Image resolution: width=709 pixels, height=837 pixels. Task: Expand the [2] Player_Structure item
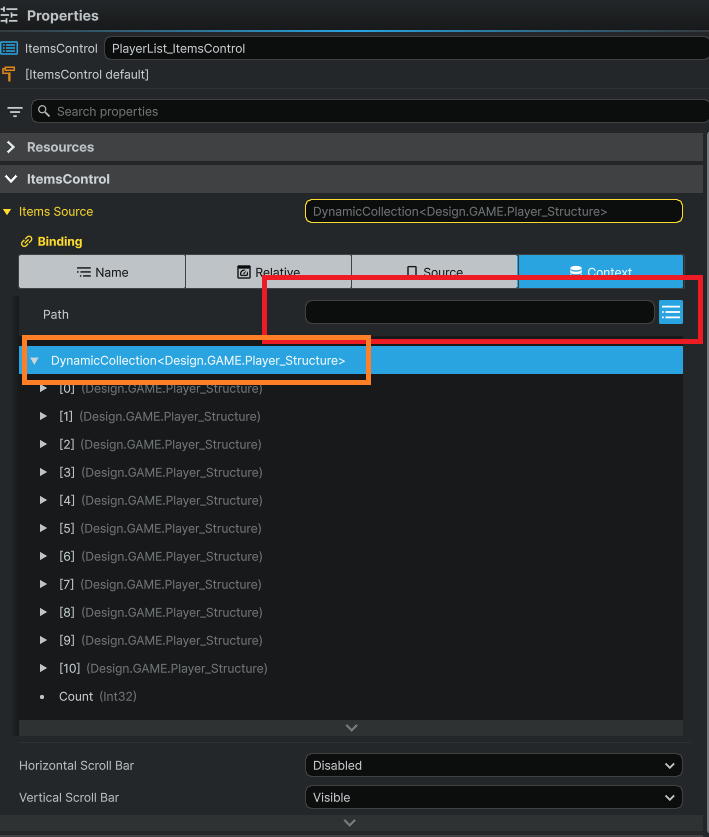click(x=43, y=444)
